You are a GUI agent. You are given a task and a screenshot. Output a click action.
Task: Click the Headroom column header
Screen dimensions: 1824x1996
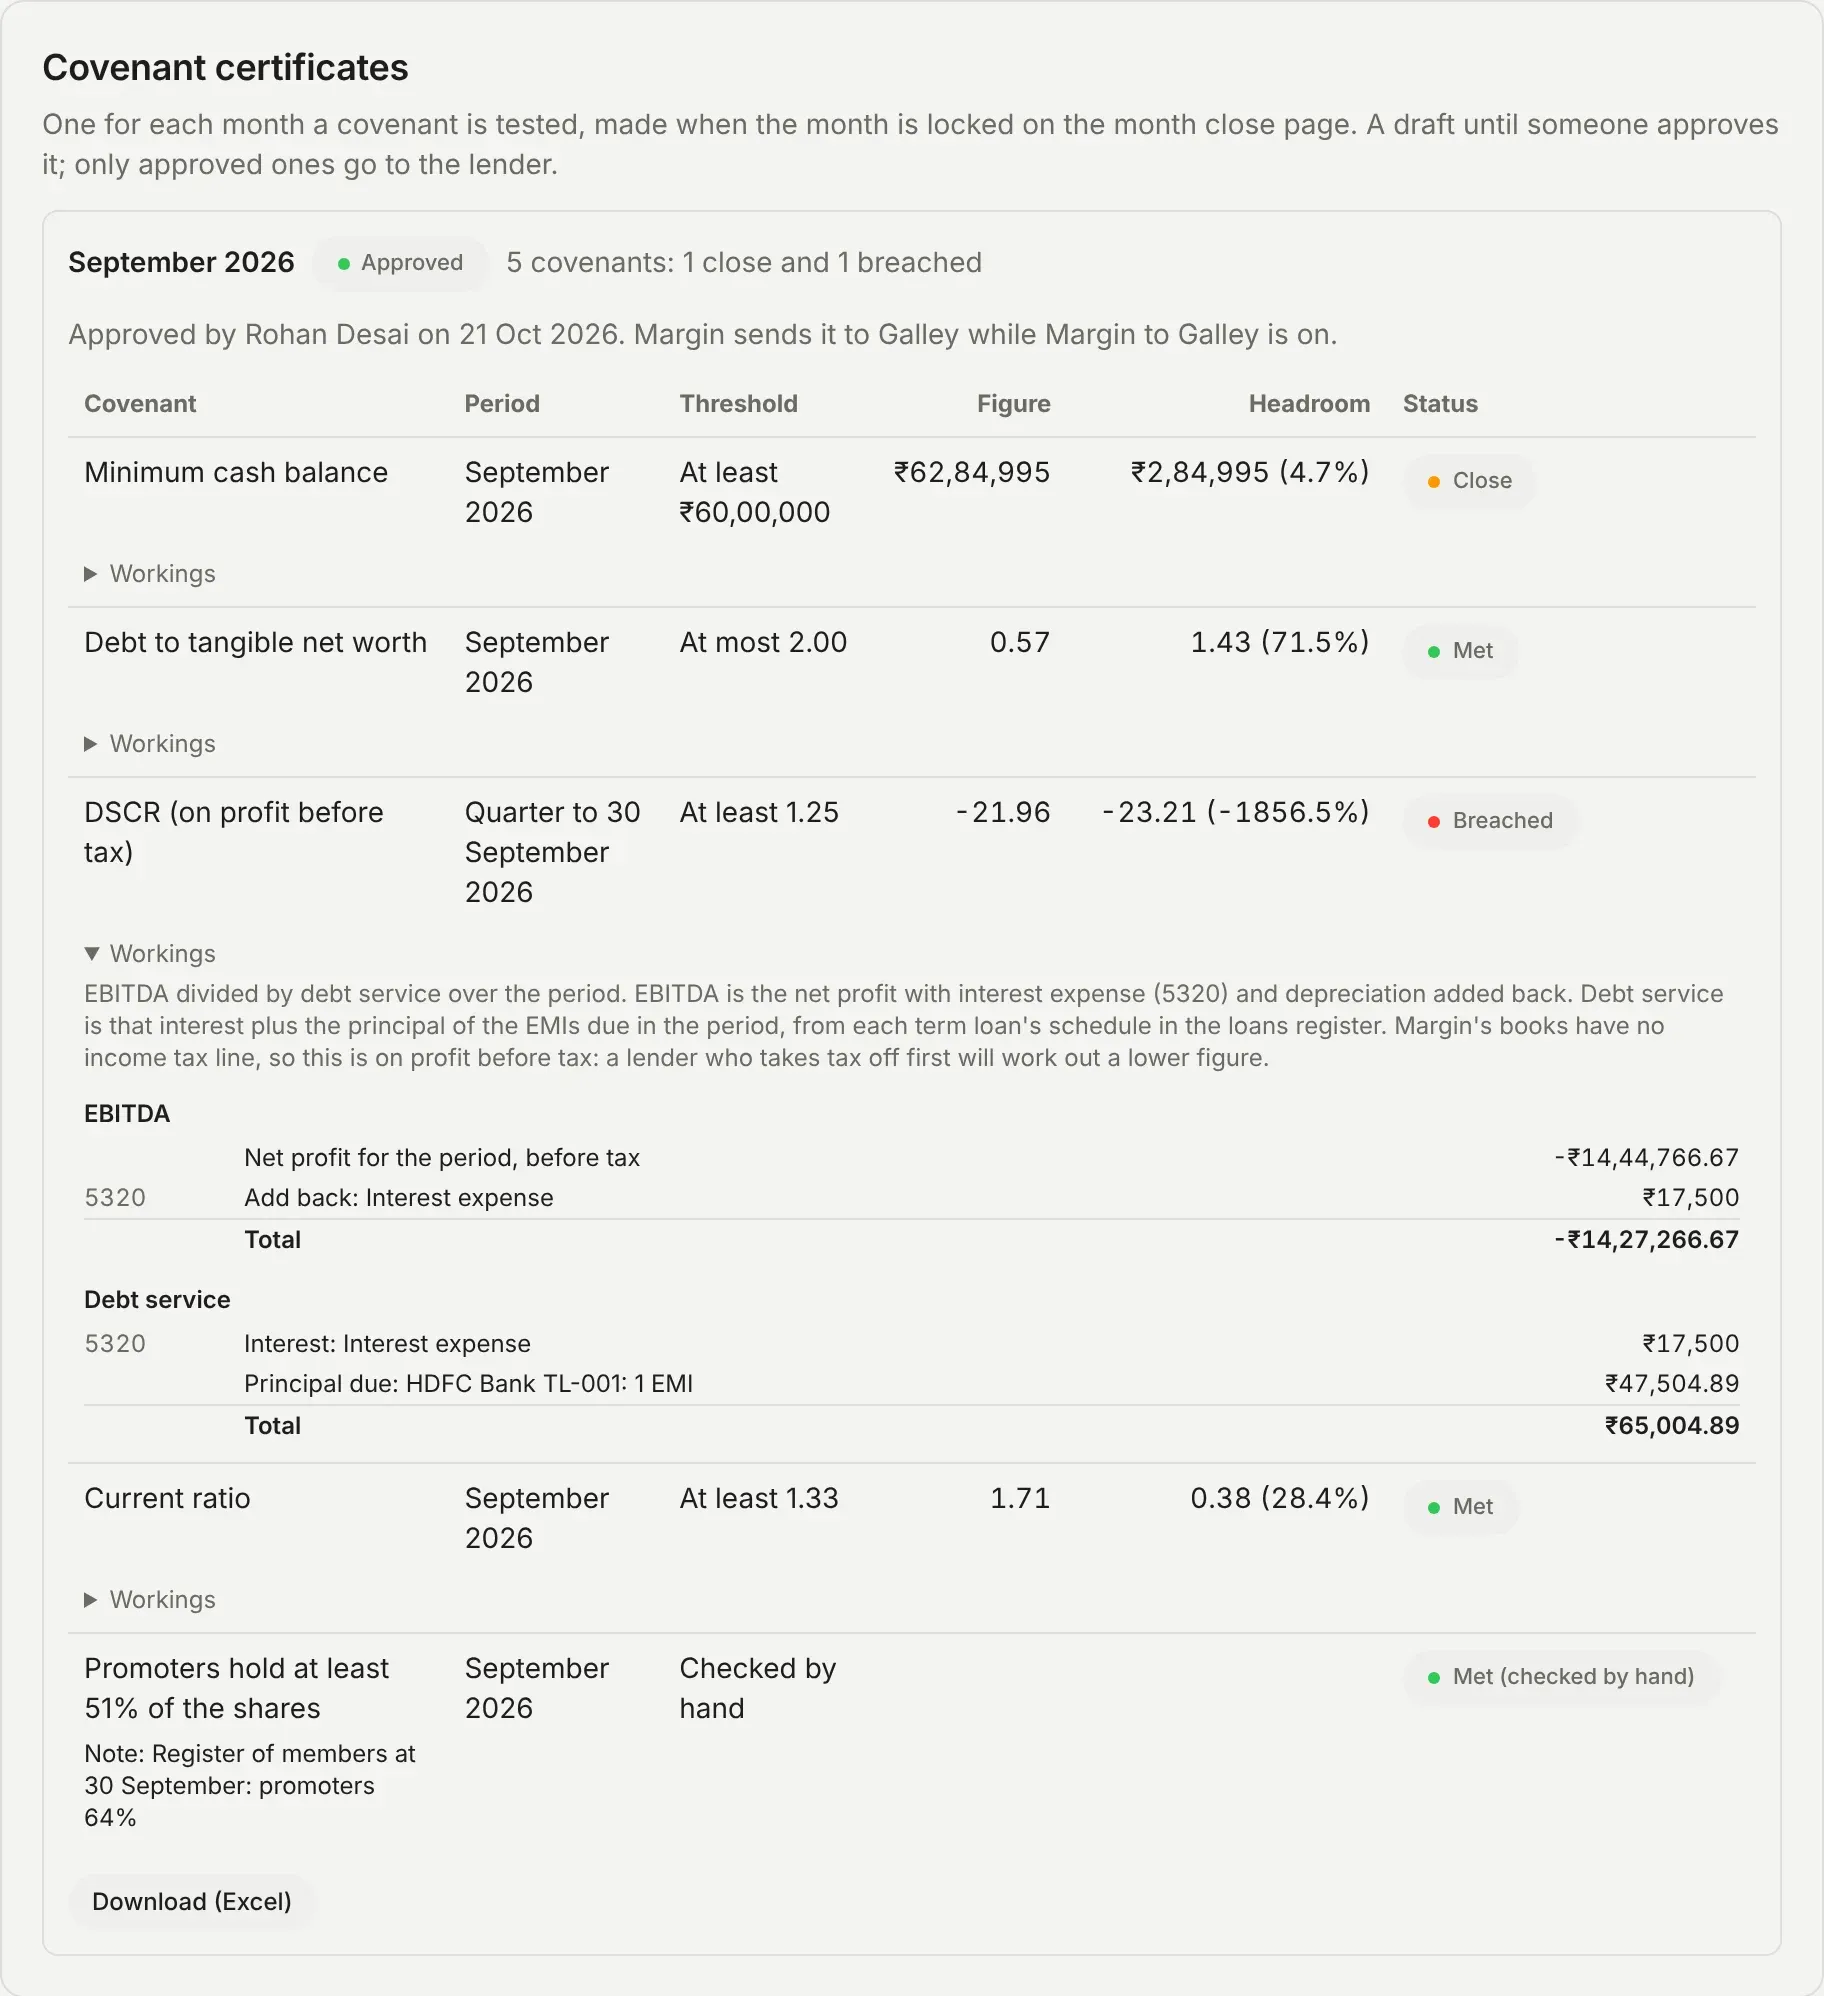(1309, 404)
